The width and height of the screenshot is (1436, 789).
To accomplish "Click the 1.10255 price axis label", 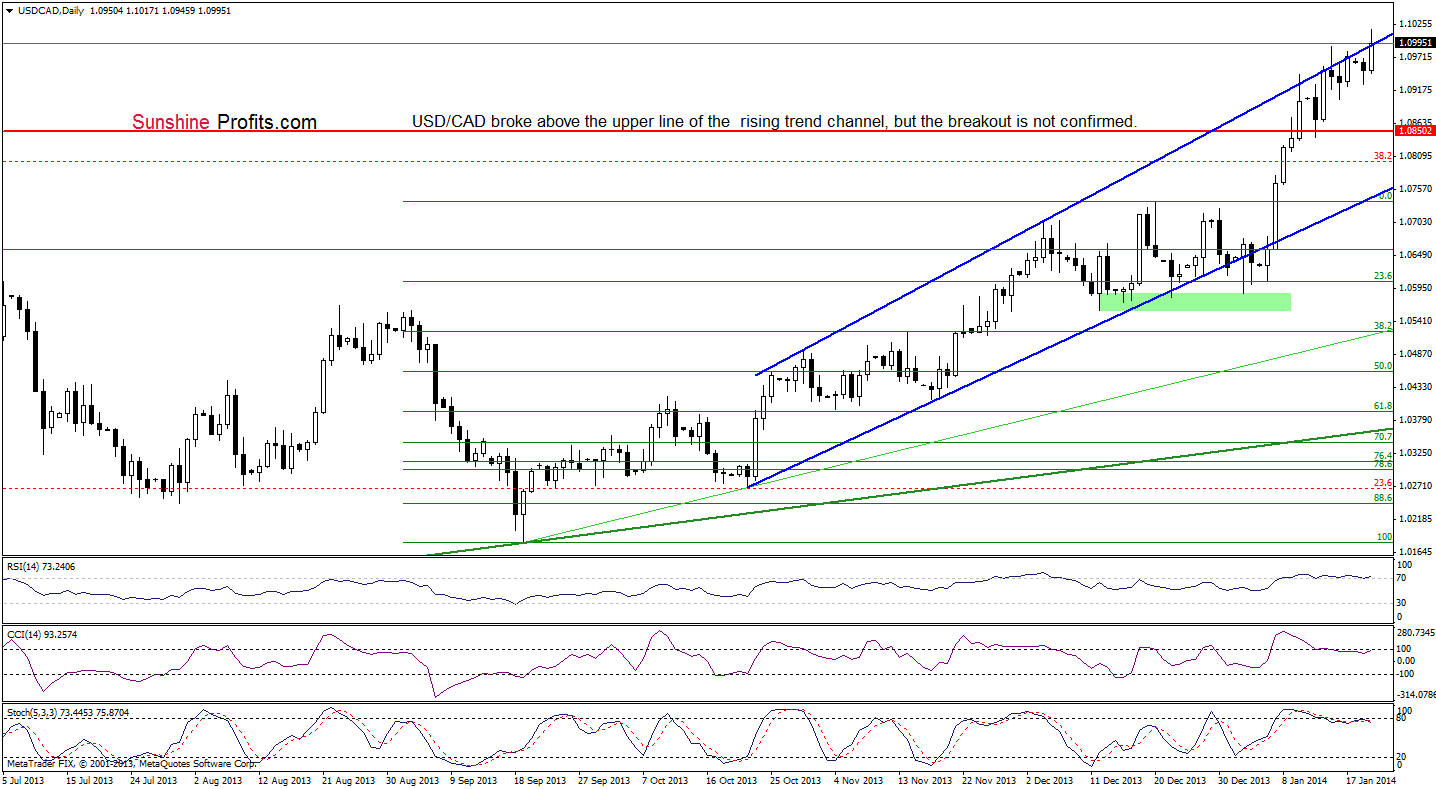I will (1416, 23).
